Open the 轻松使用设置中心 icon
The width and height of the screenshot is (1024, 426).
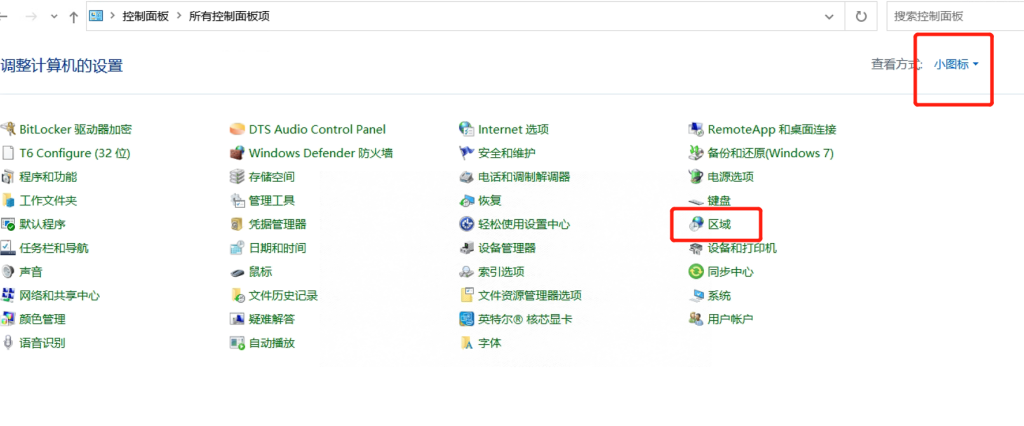466,224
